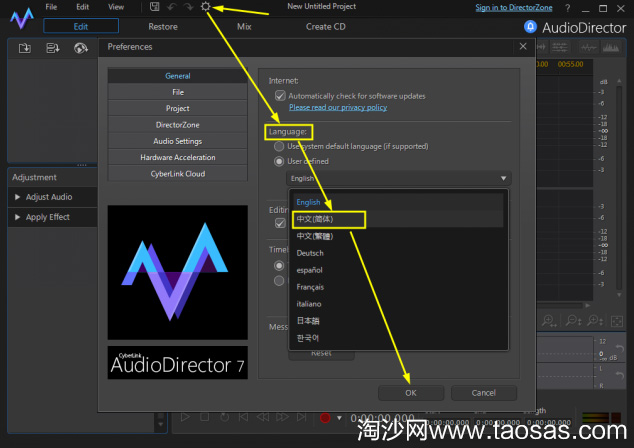Jump to start with the skip-back button
The height and width of the screenshot is (448, 634).
243,417
